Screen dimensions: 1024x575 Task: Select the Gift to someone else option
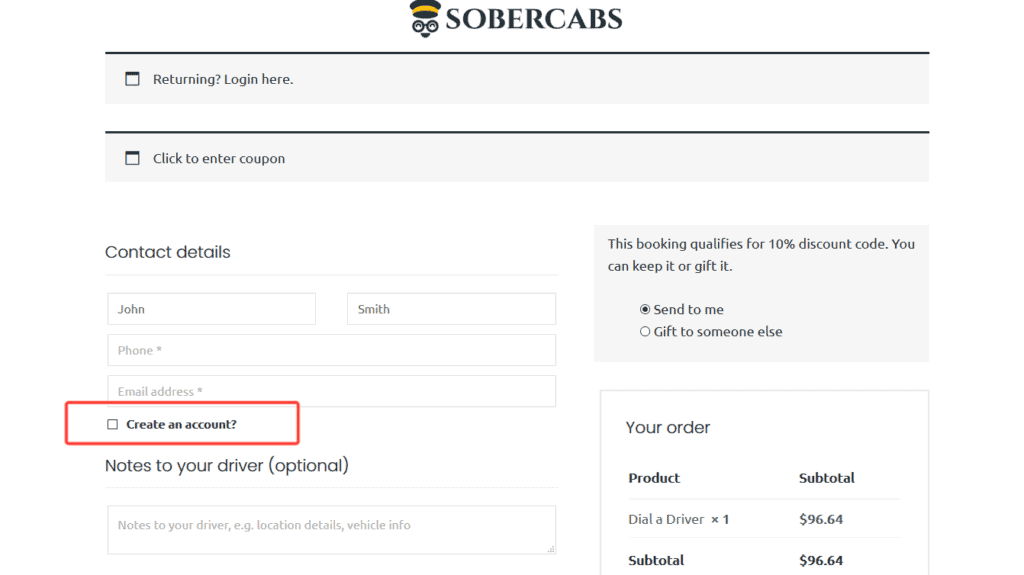(645, 332)
